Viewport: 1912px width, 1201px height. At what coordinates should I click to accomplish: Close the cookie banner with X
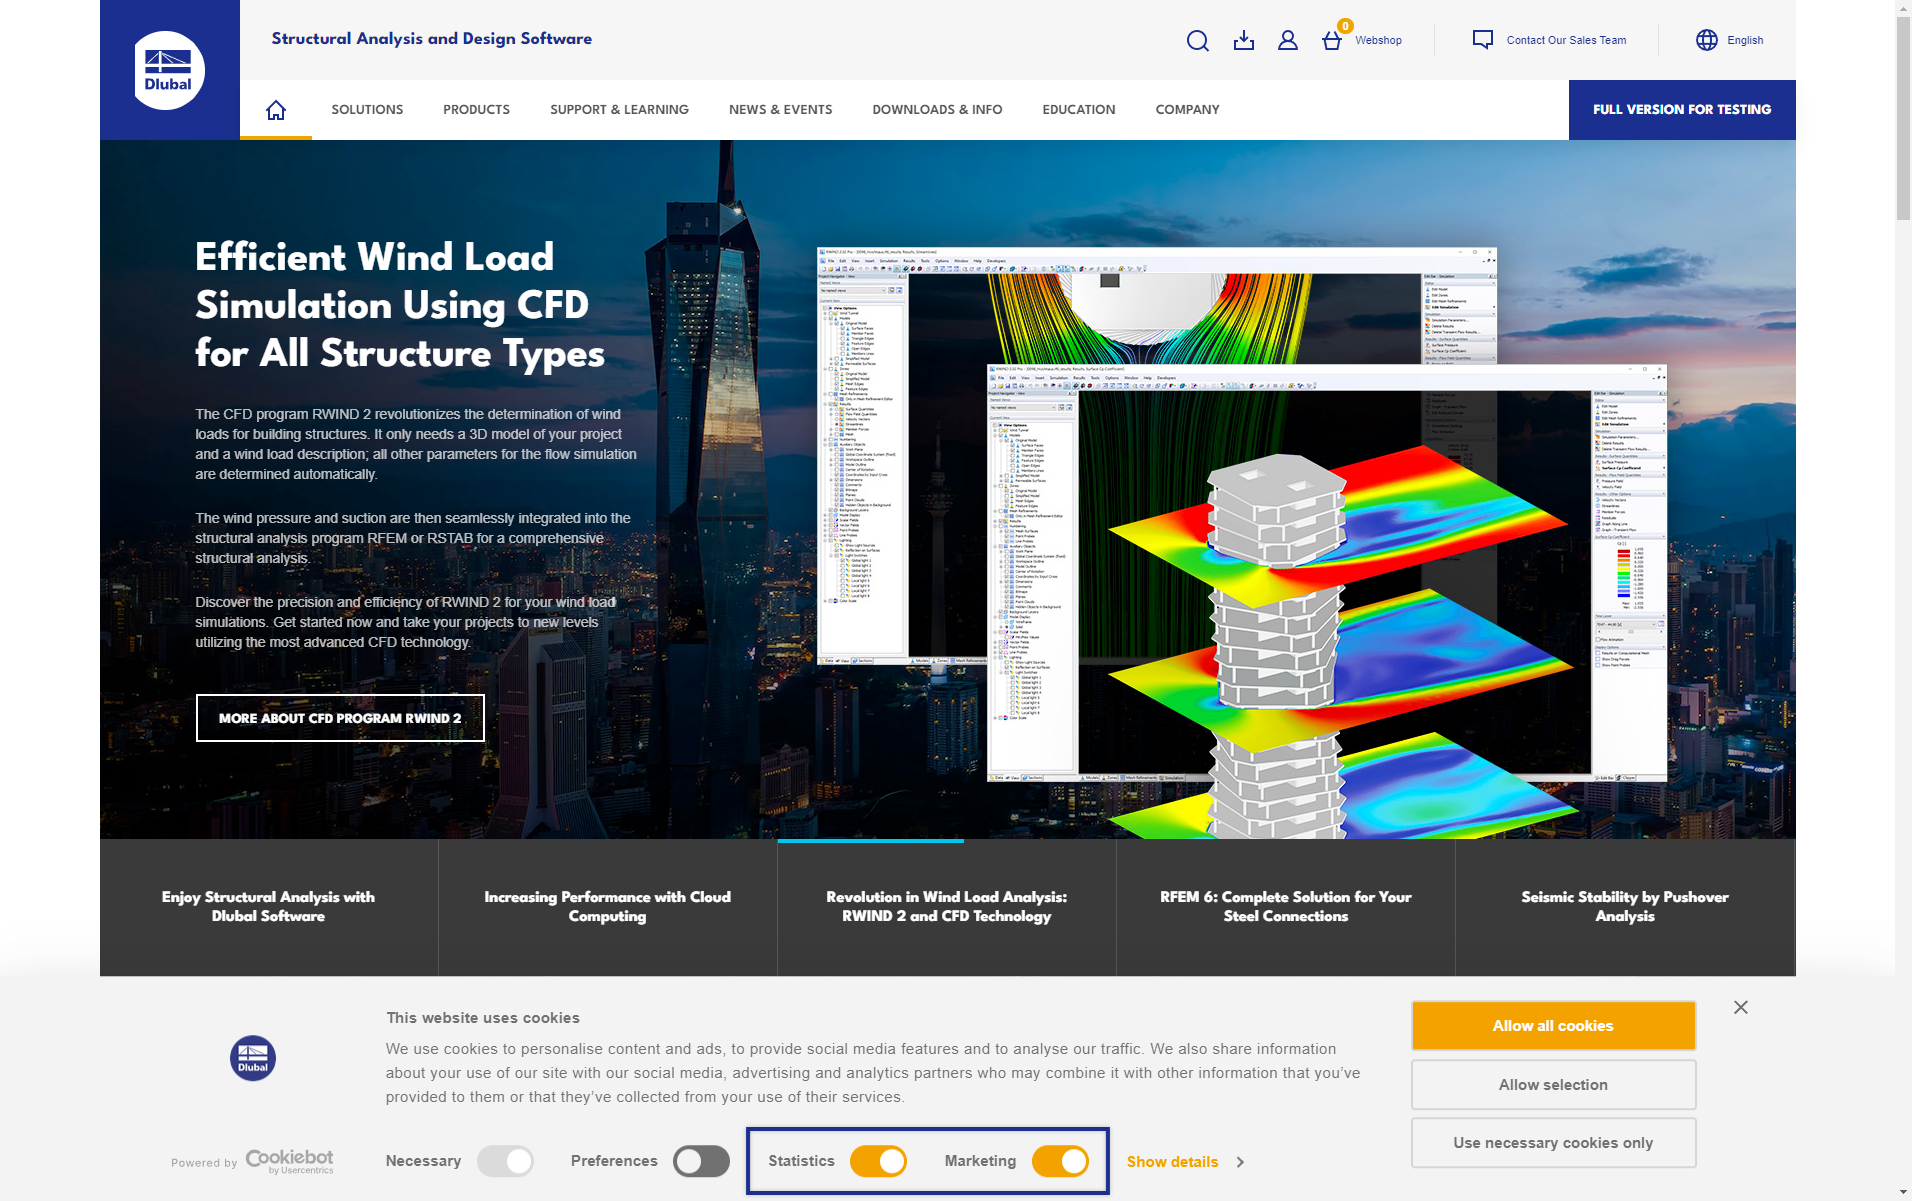coord(1741,1007)
